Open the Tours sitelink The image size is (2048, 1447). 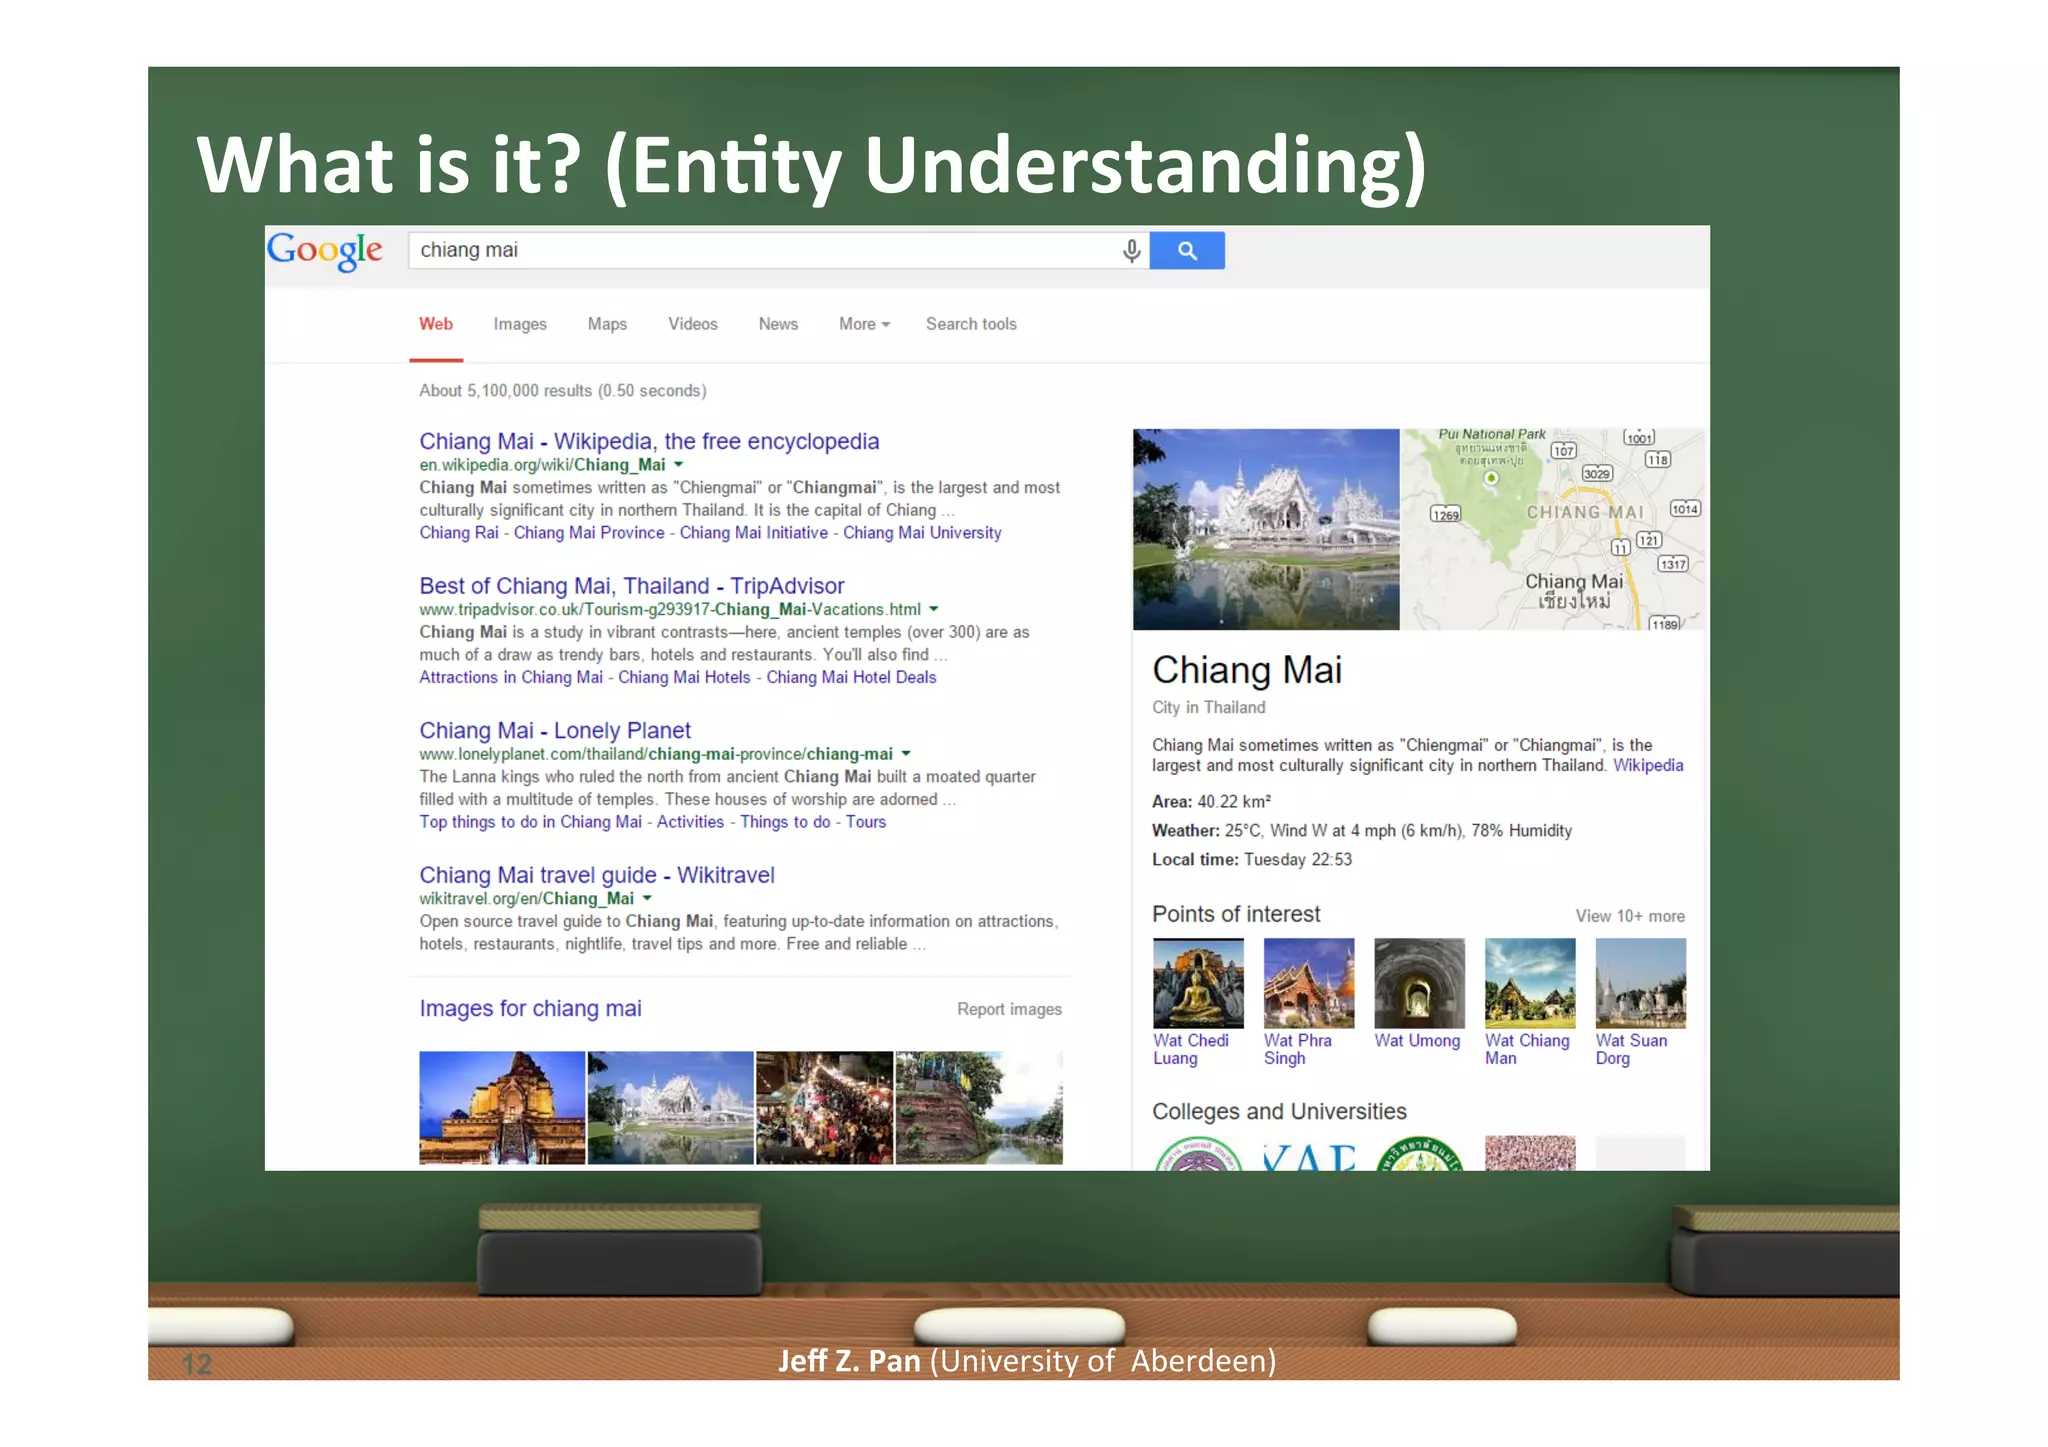[866, 822]
